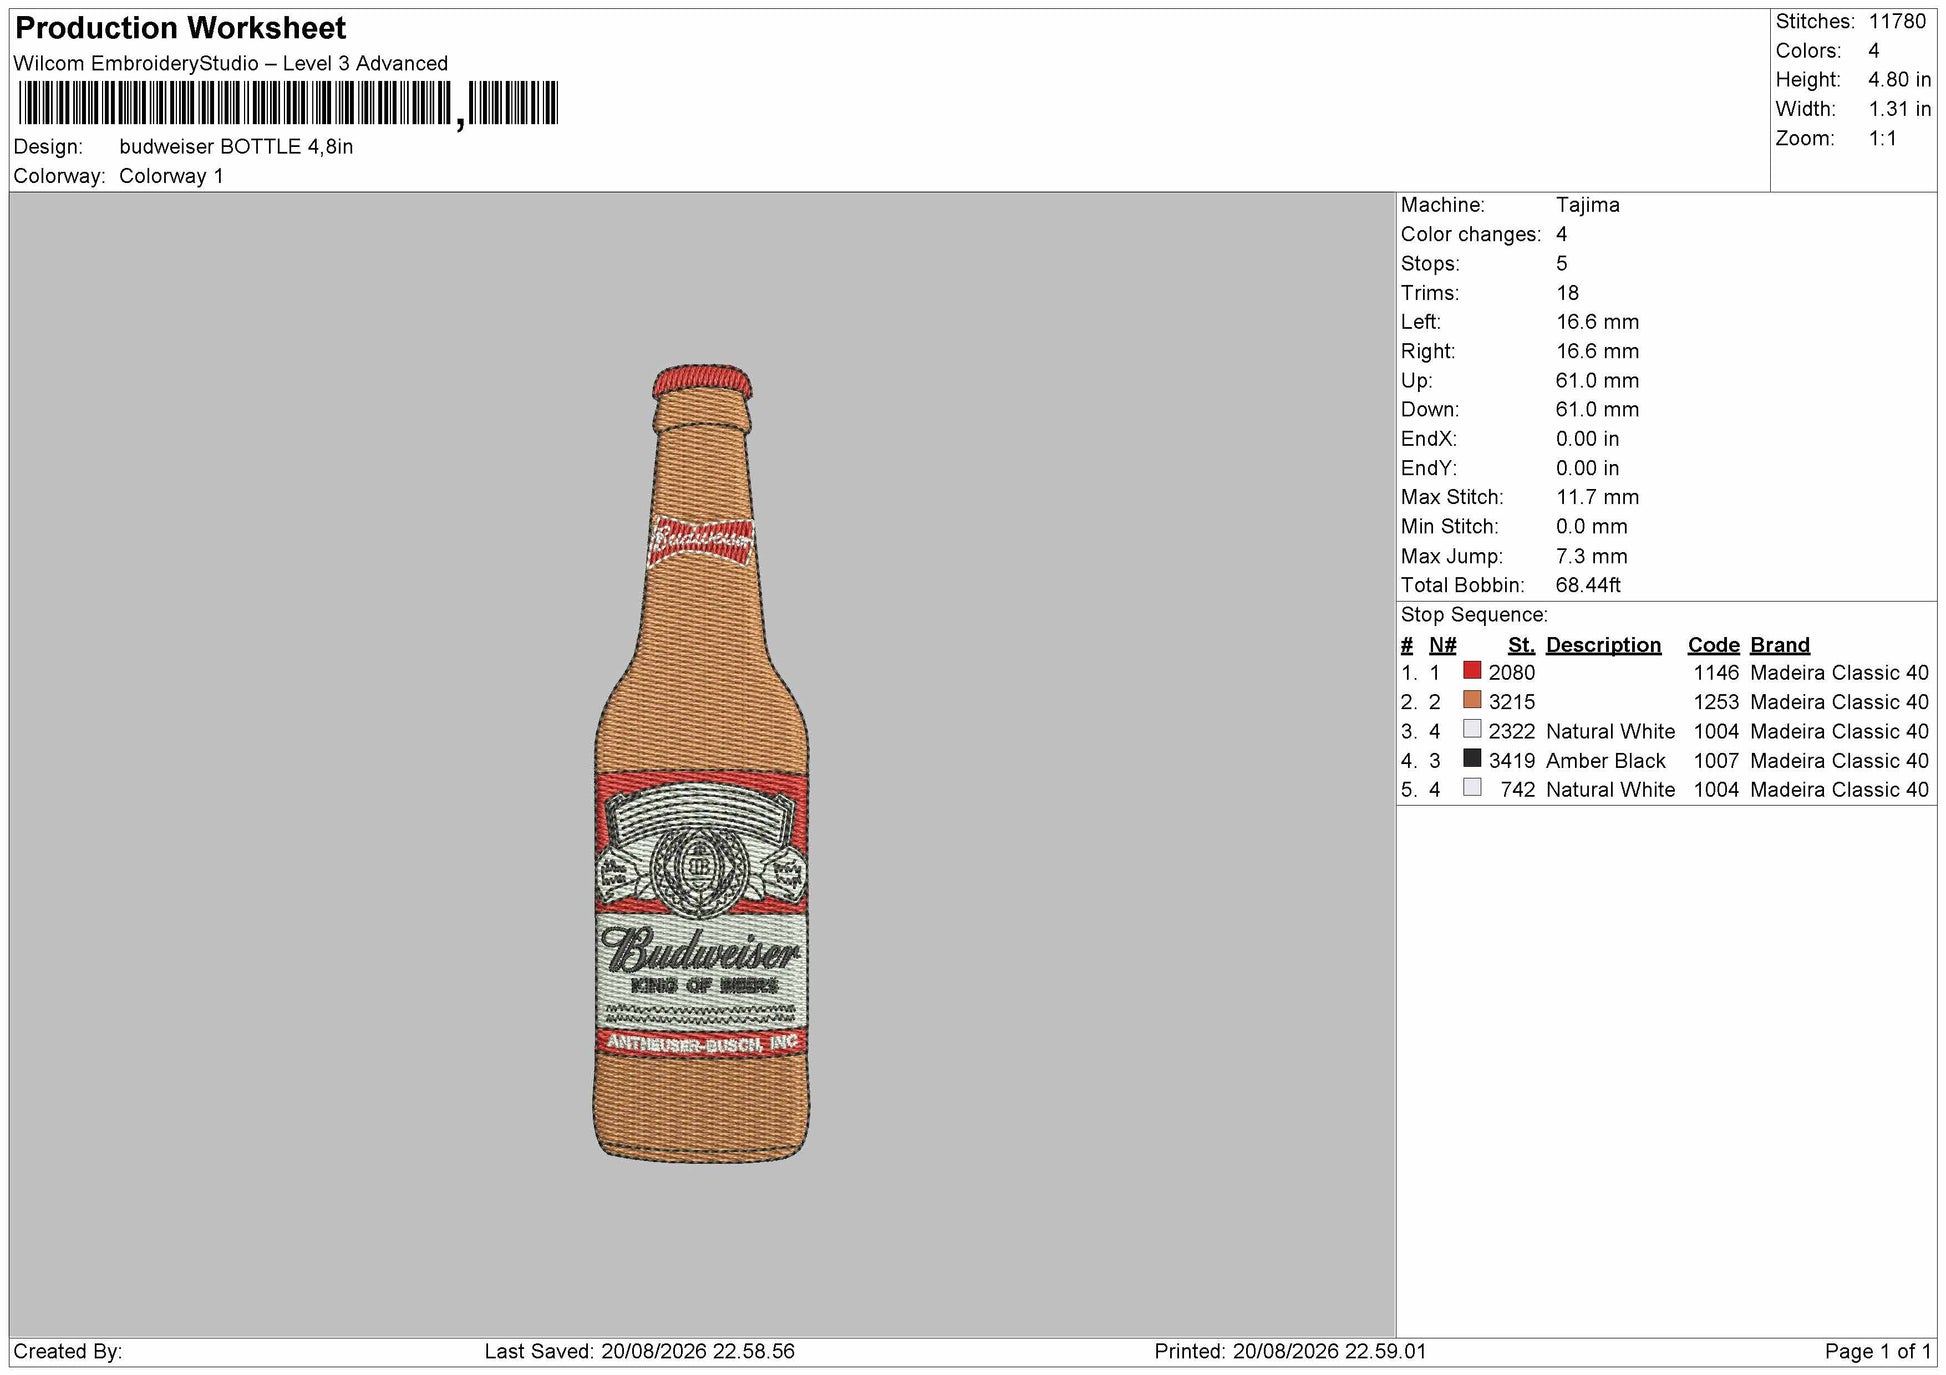The width and height of the screenshot is (1946, 1375).
Task: Click the white swatch in stop row 3
Action: pyautogui.click(x=1472, y=728)
